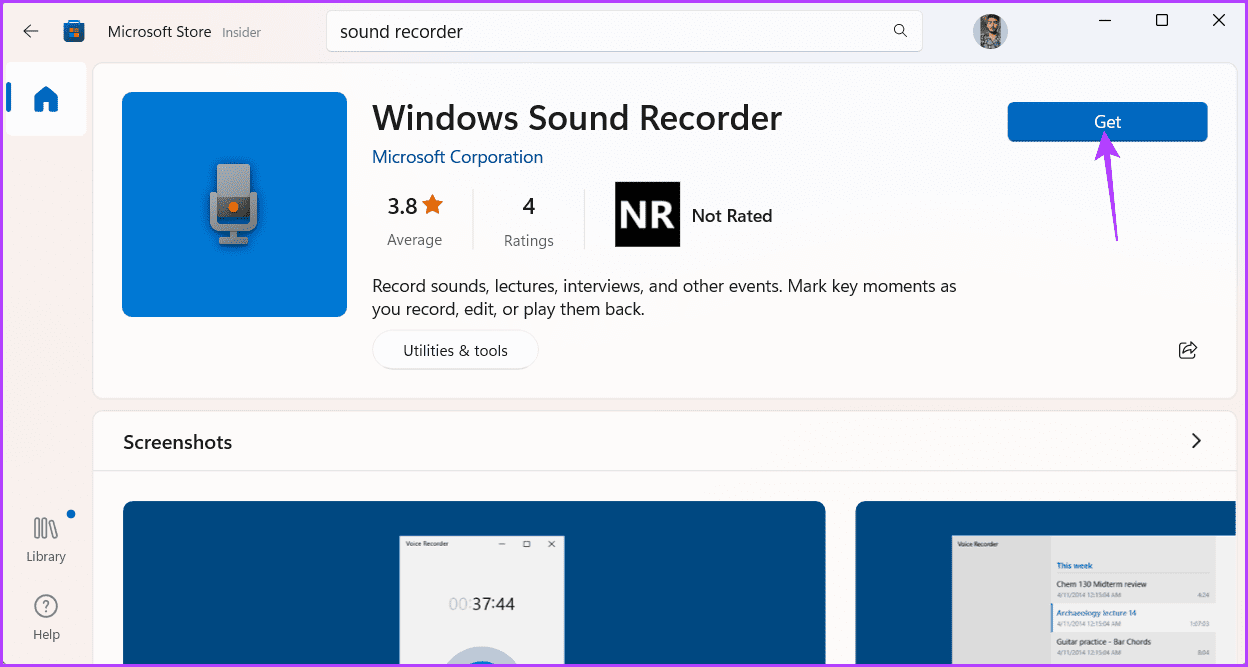1248x667 pixels.
Task: Click the NR Not Rated badge
Action: click(x=647, y=214)
